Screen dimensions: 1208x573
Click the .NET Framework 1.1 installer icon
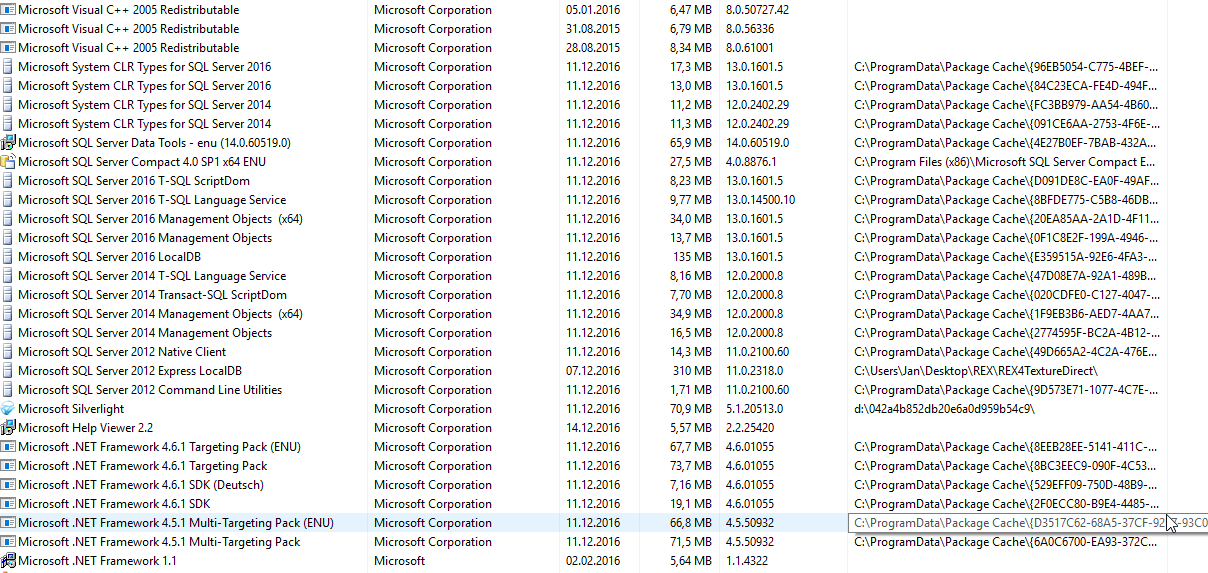pos(8,561)
